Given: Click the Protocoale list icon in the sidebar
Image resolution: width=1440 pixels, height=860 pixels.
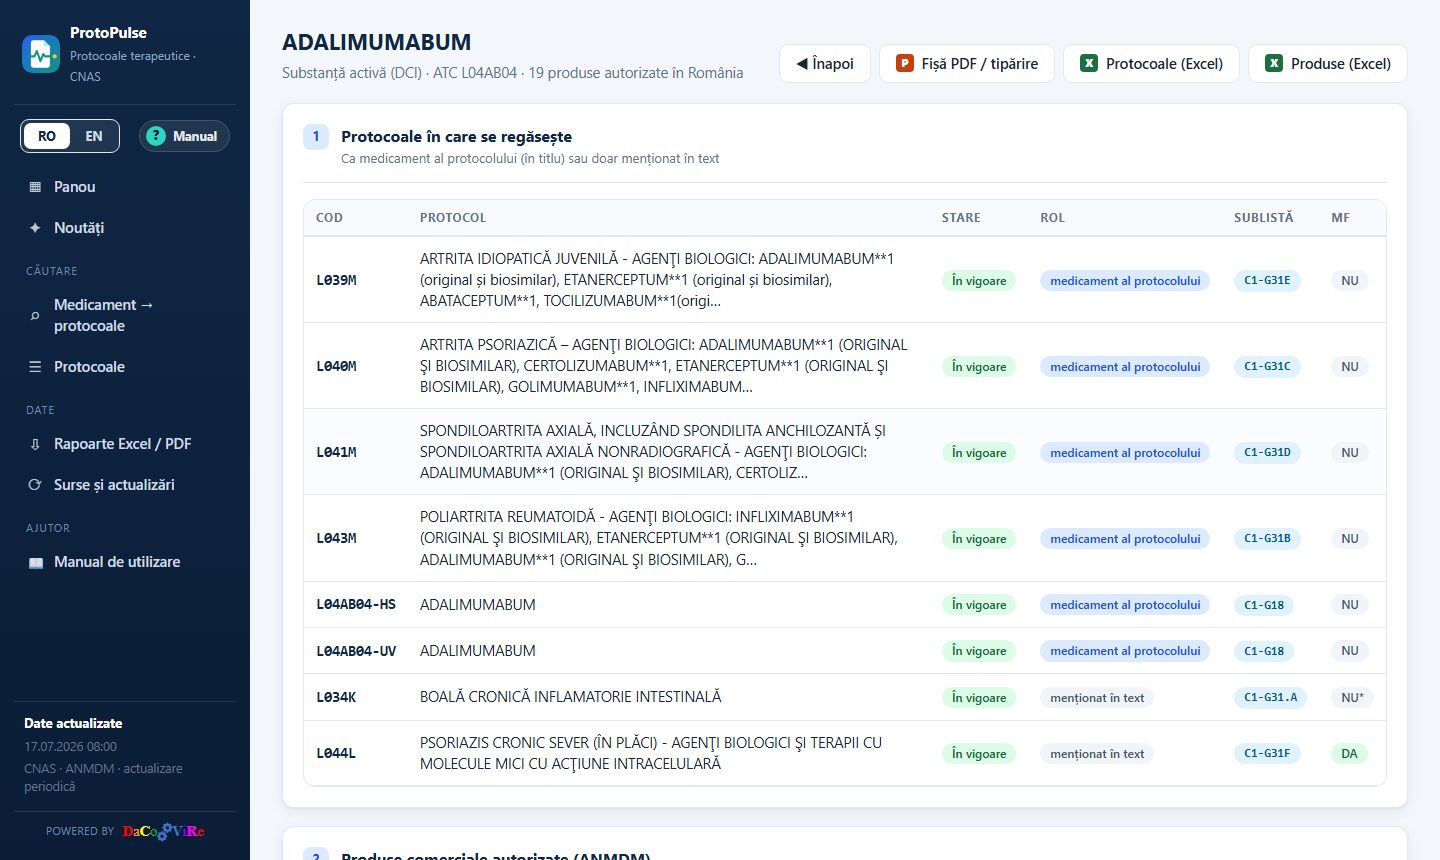Looking at the screenshot, I should 35,367.
